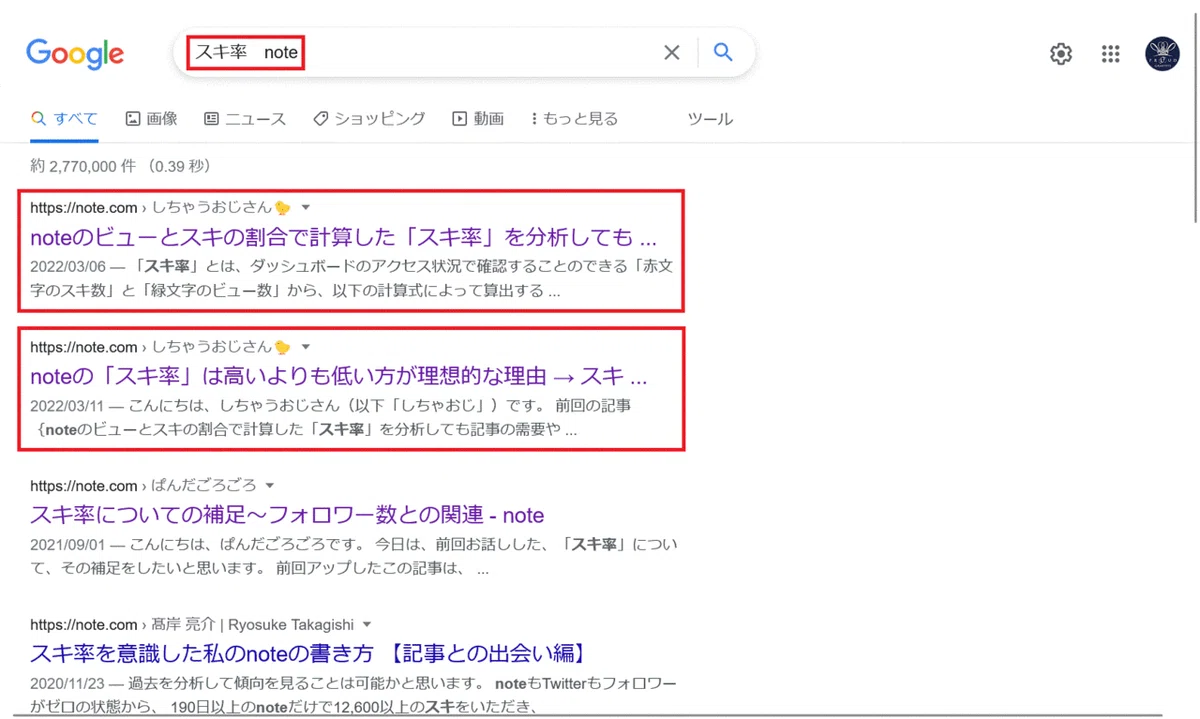Open the account profile avatar
Screen dimensions: 1200x719
1162,54
